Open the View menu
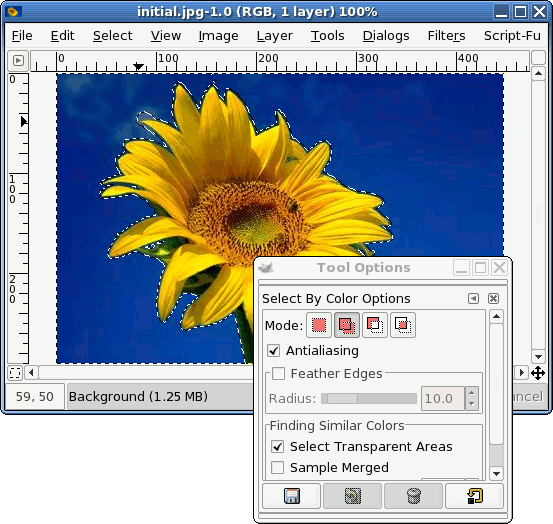 166,36
